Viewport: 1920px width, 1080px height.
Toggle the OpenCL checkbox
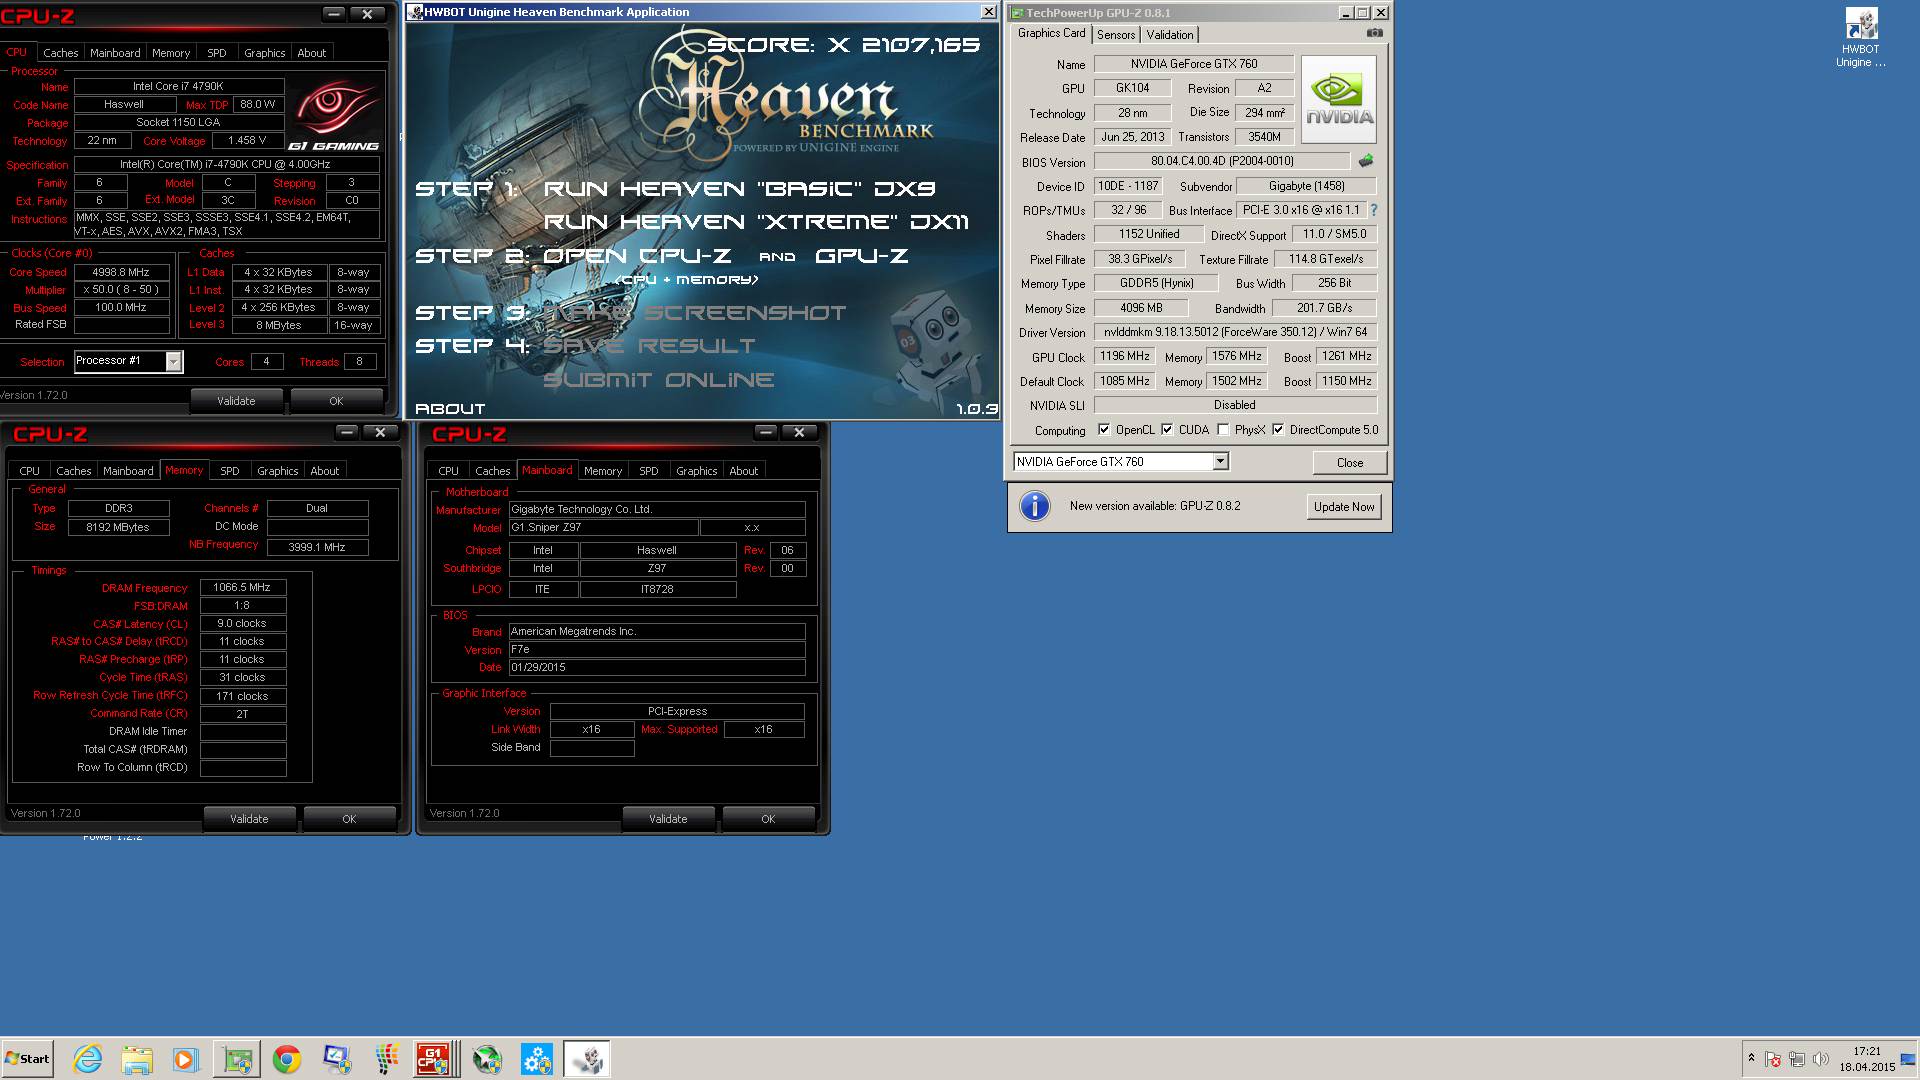[1104, 430]
